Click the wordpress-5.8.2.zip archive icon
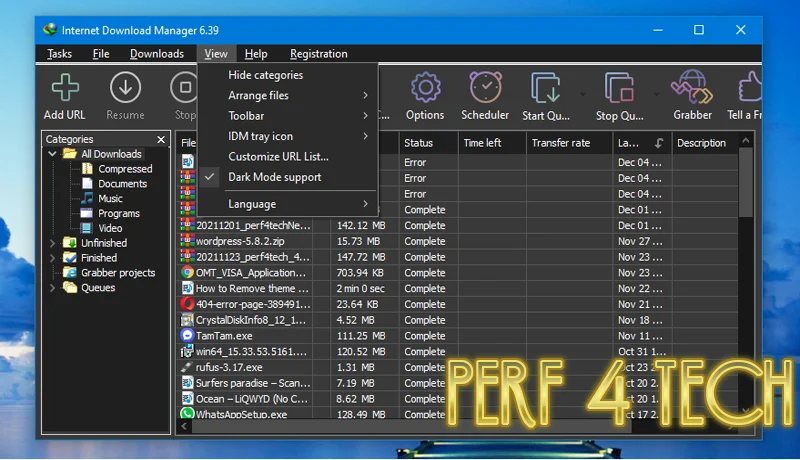The image size is (800, 460). tap(187, 241)
